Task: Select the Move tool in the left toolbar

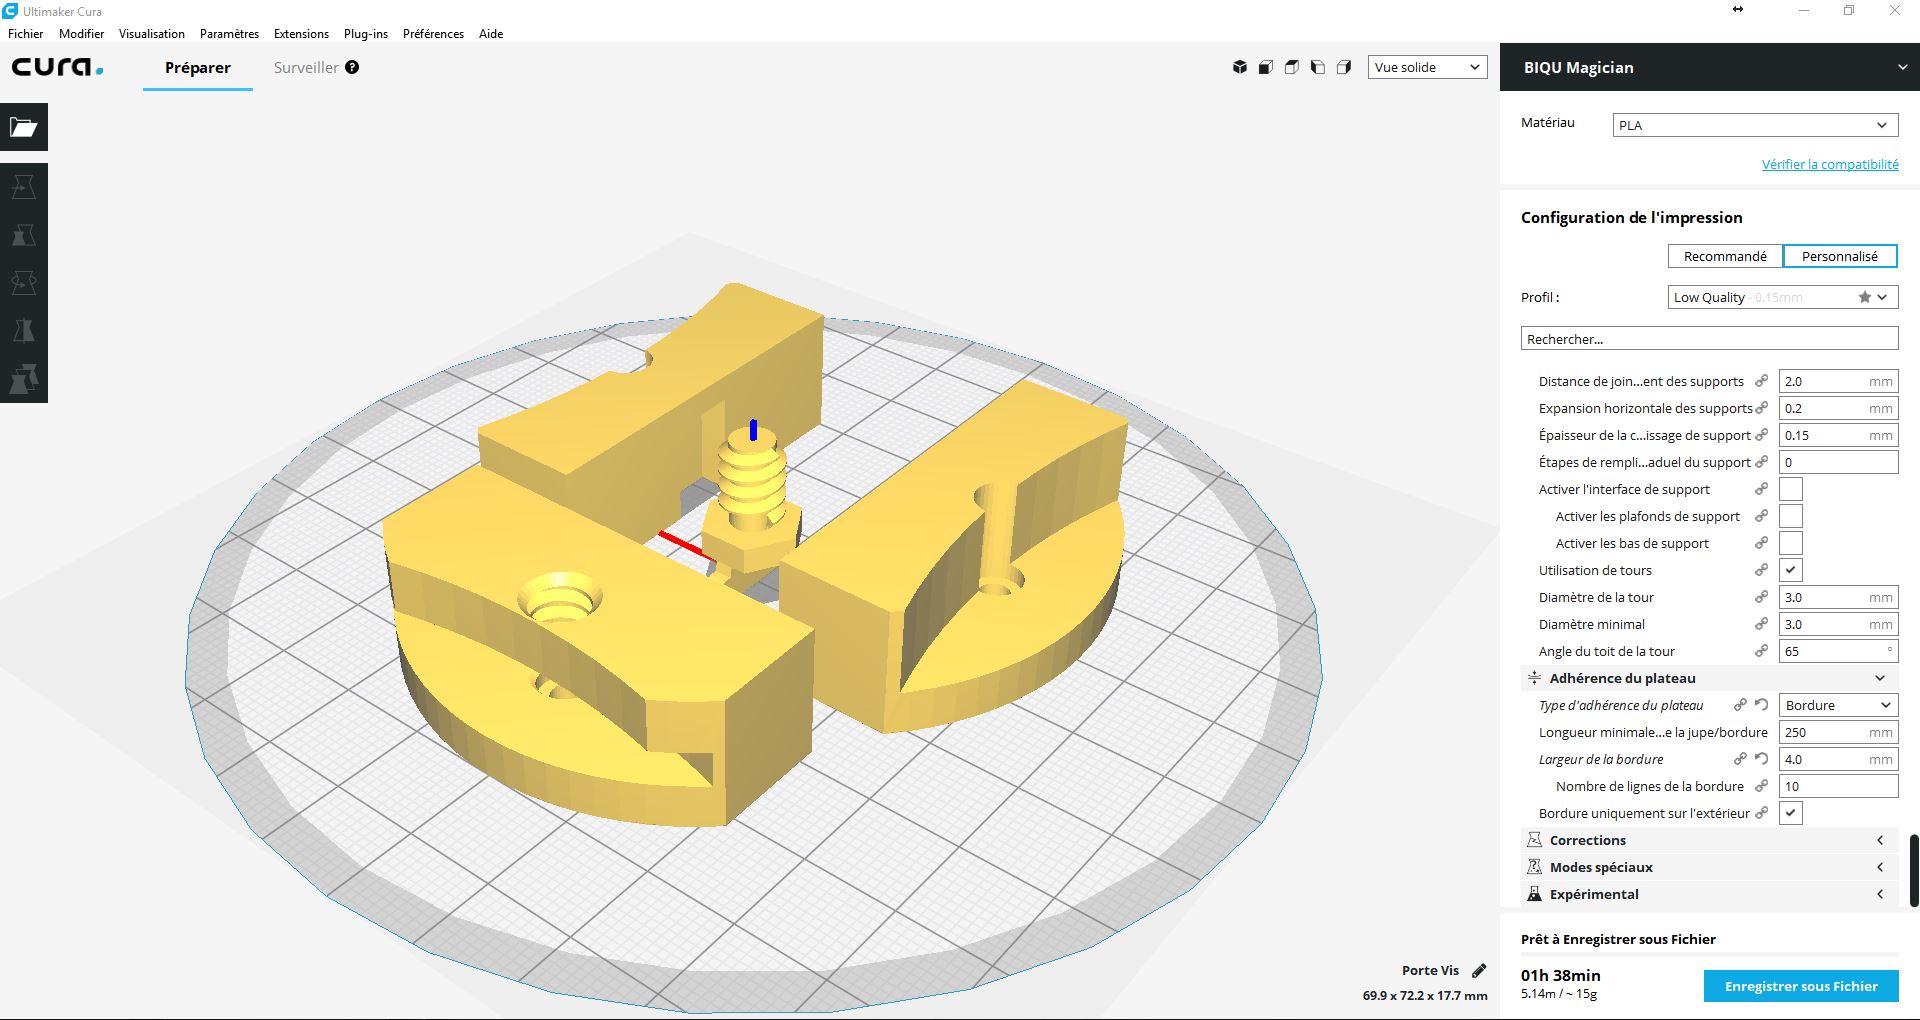Action: point(24,187)
